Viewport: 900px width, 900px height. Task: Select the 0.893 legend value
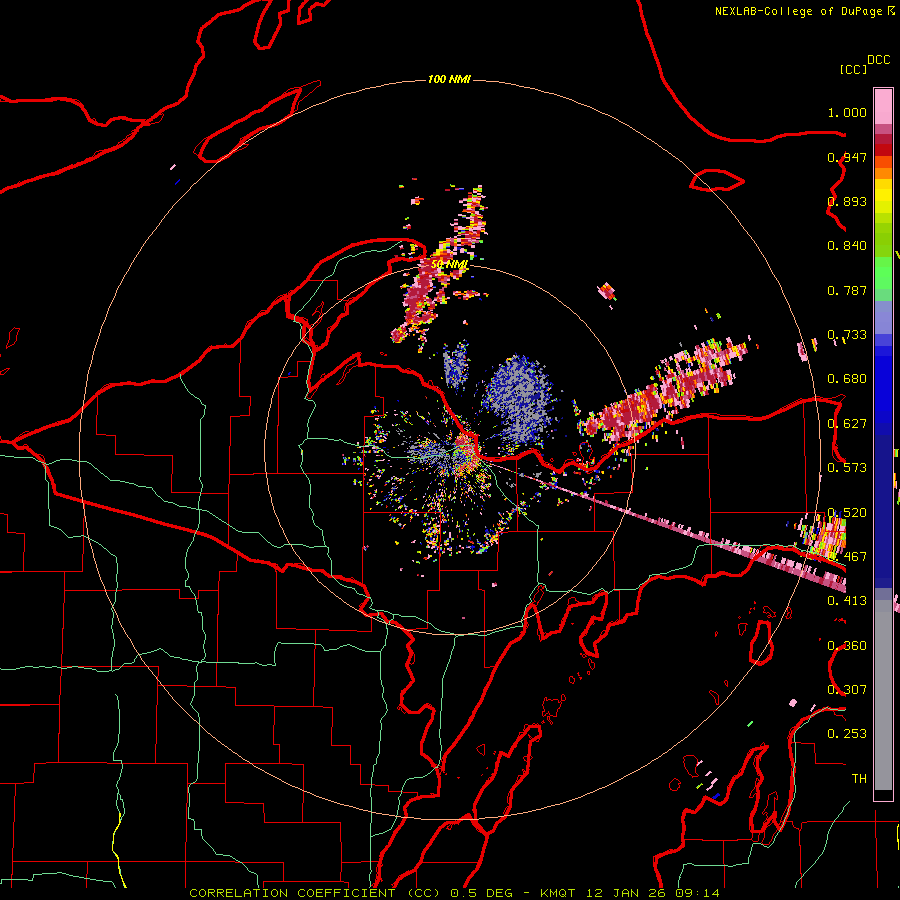tap(847, 201)
